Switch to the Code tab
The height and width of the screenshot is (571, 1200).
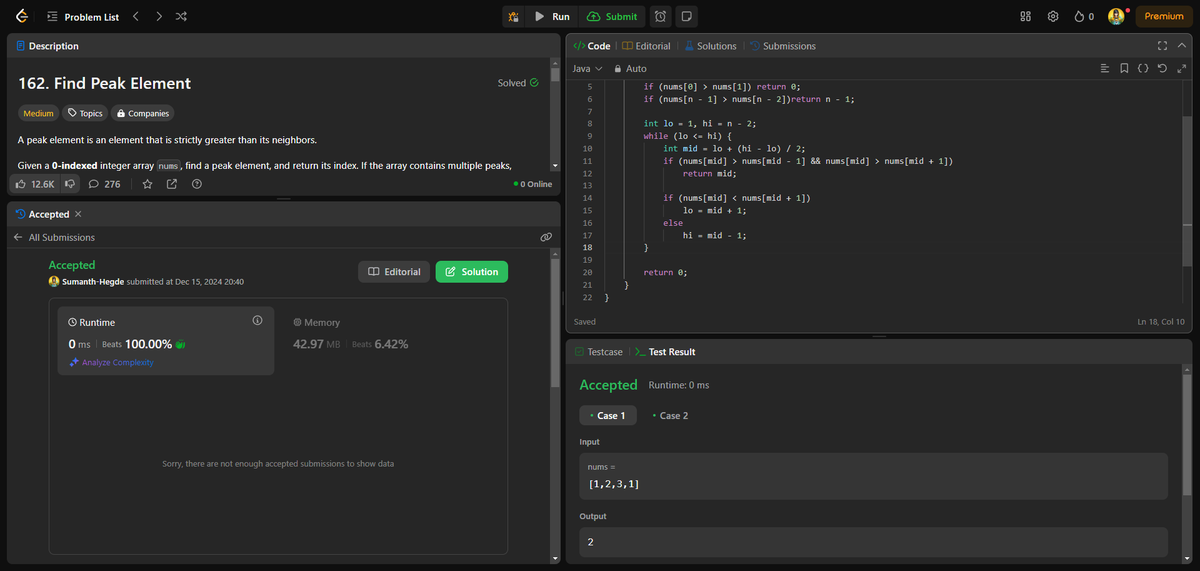point(592,46)
